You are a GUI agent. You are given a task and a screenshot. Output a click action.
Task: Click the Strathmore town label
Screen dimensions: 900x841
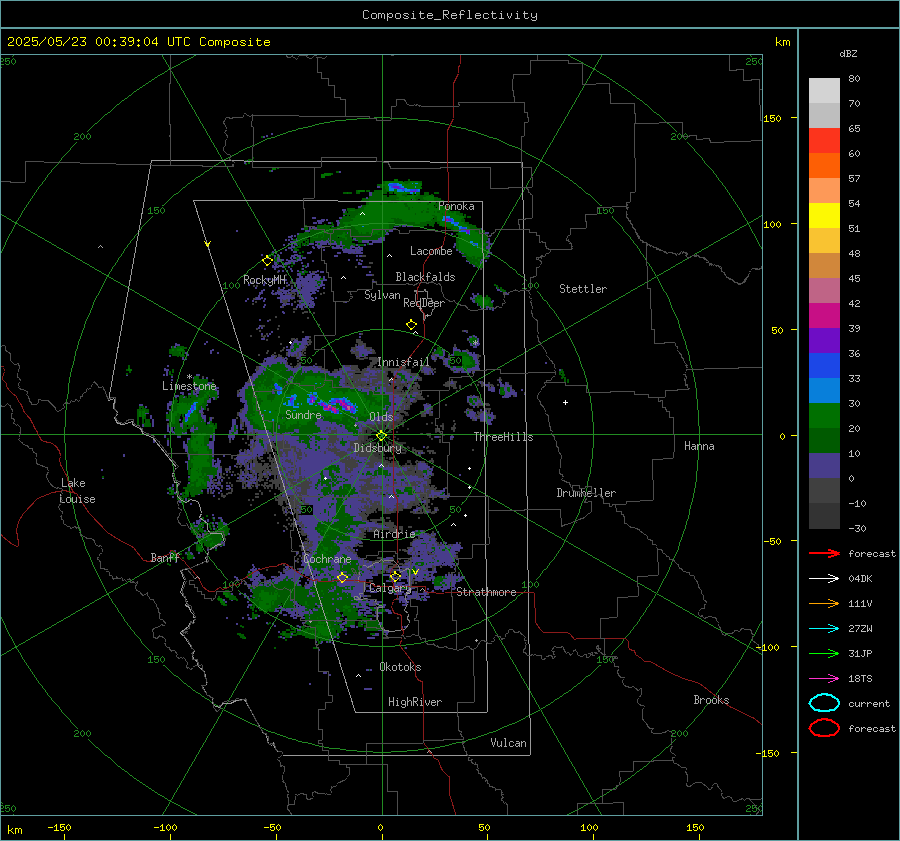tap(486, 592)
